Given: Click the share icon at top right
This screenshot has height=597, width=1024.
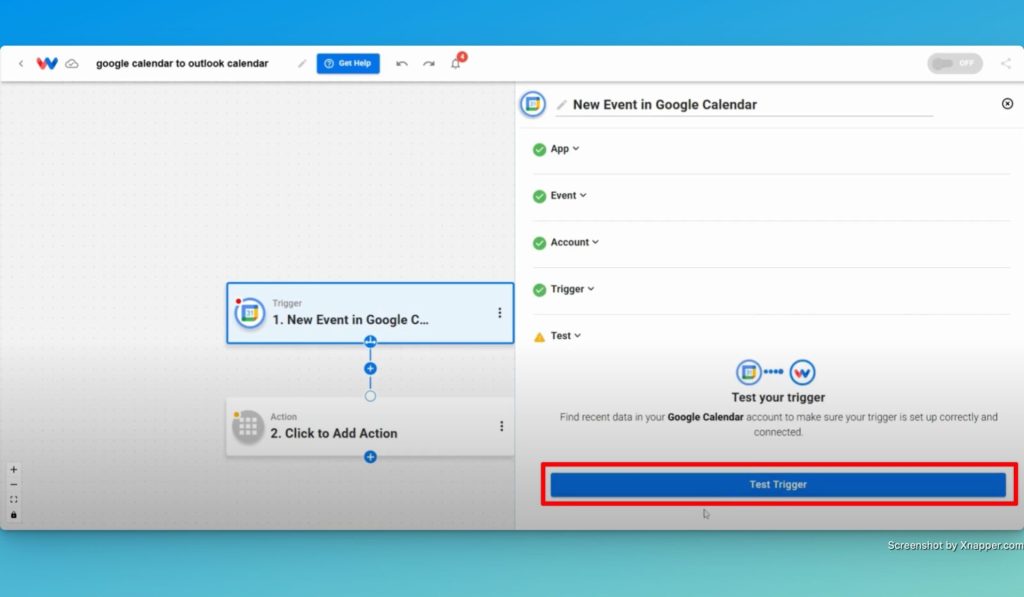Looking at the screenshot, I should coord(1006,63).
